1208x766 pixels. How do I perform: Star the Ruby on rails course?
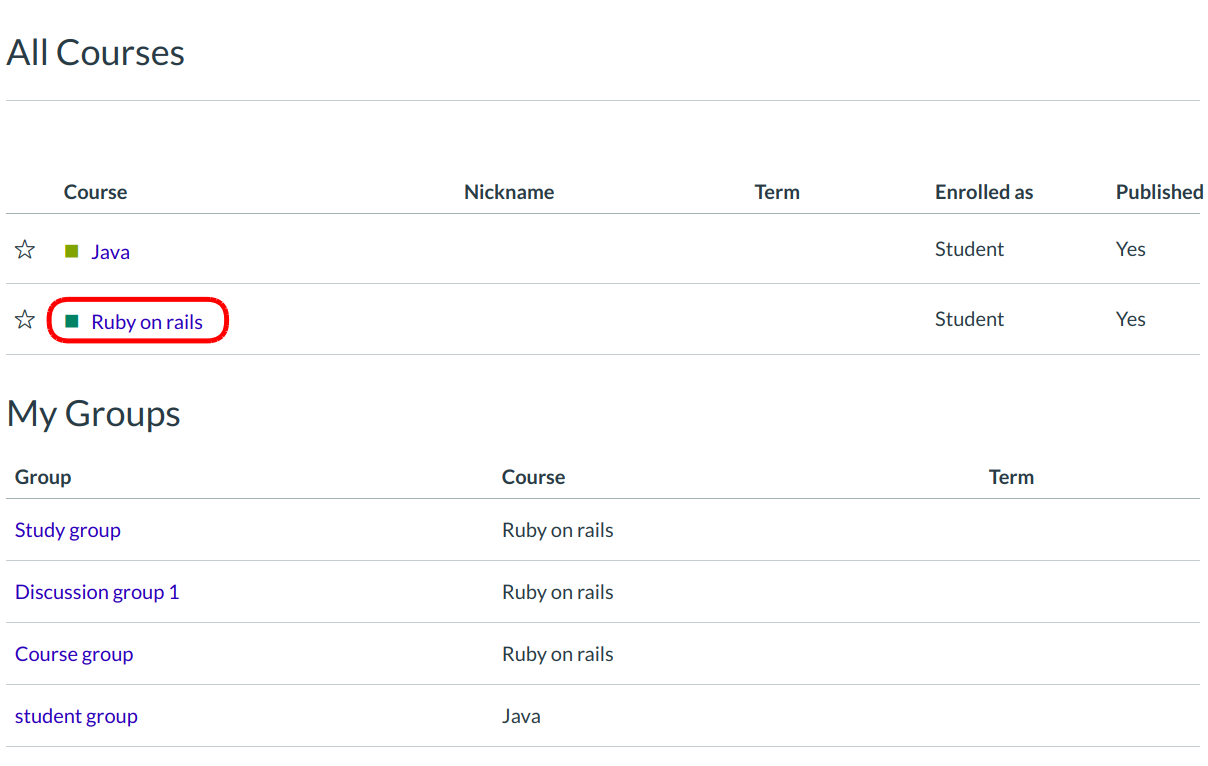point(25,320)
